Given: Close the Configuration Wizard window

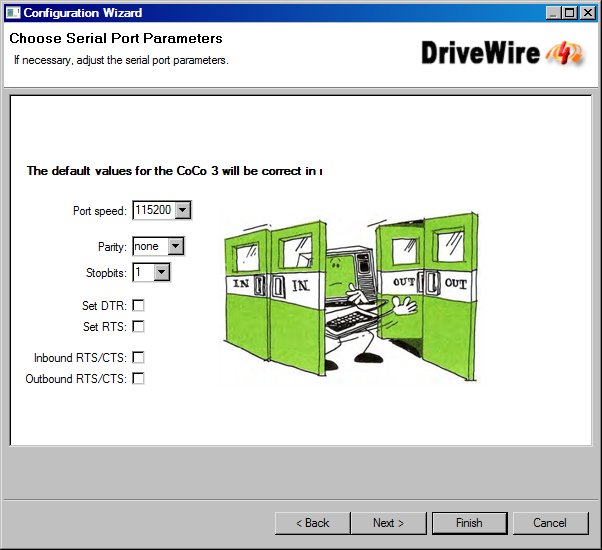Looking at the screenshot, I should [x=589, y=13].
